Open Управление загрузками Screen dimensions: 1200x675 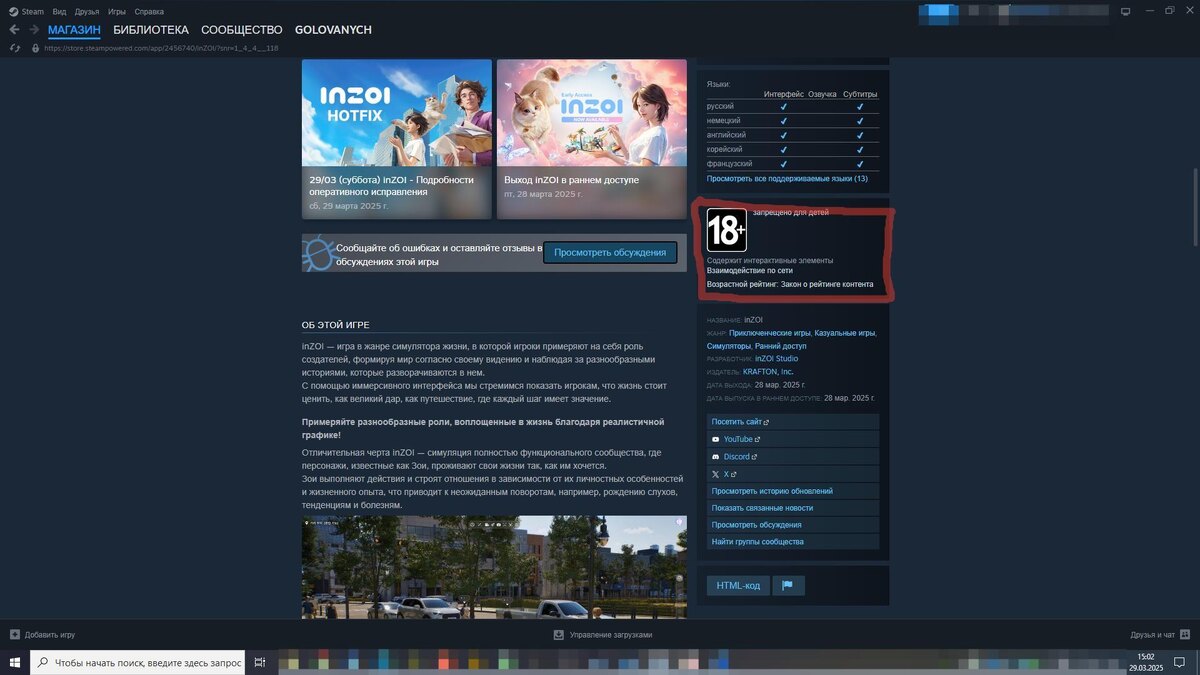603,635
